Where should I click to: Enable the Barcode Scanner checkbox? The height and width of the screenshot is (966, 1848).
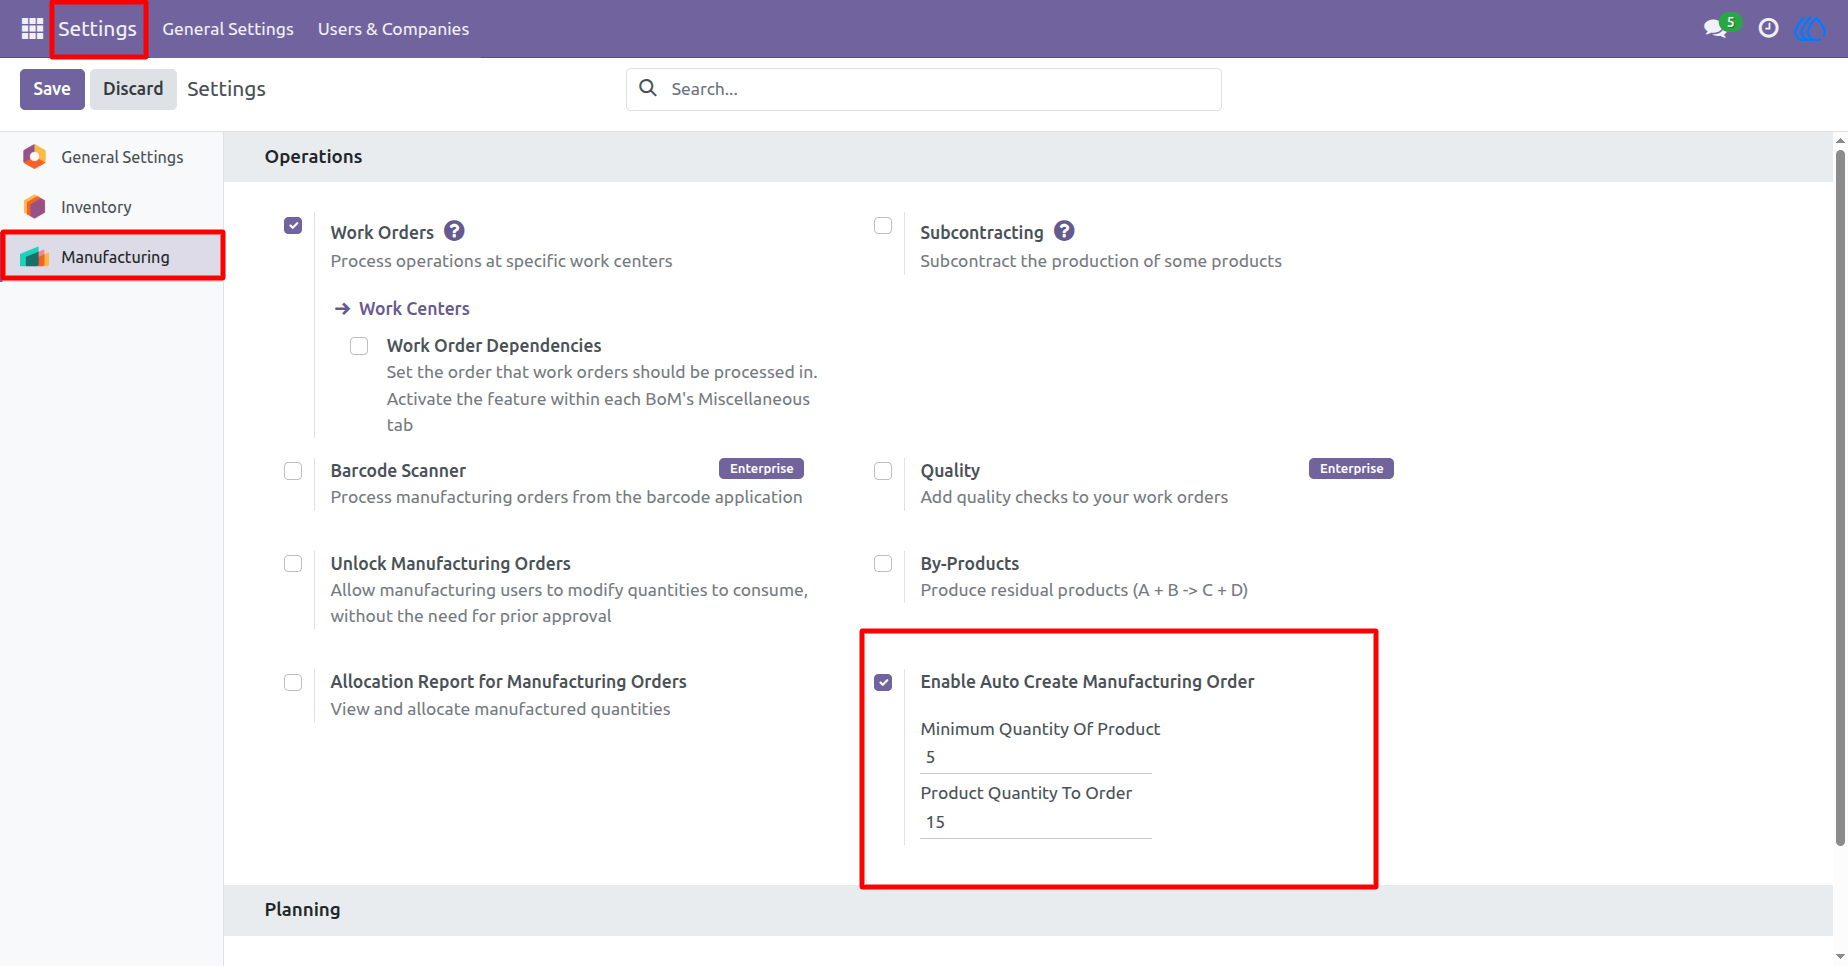[293, 471]
